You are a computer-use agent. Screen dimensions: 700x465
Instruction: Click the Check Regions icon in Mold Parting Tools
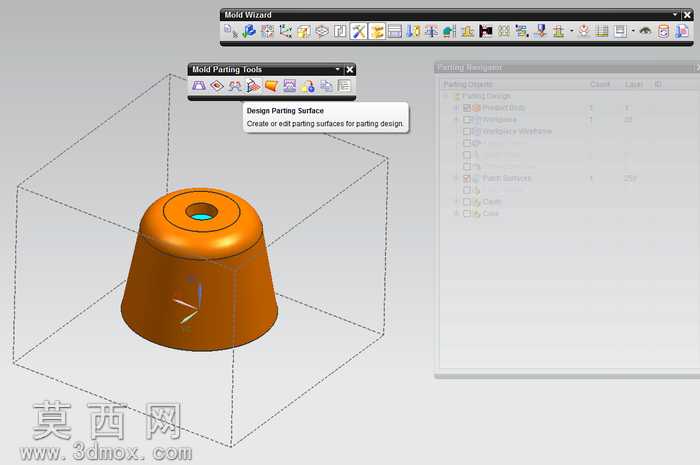point(199,86)
